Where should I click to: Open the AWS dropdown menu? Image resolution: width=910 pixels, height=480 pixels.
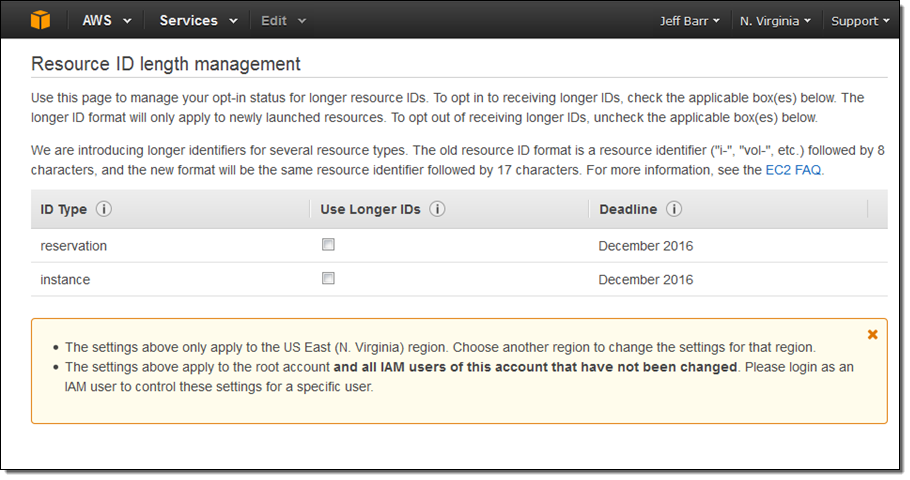pyautogui.click(x=106, y=20)
